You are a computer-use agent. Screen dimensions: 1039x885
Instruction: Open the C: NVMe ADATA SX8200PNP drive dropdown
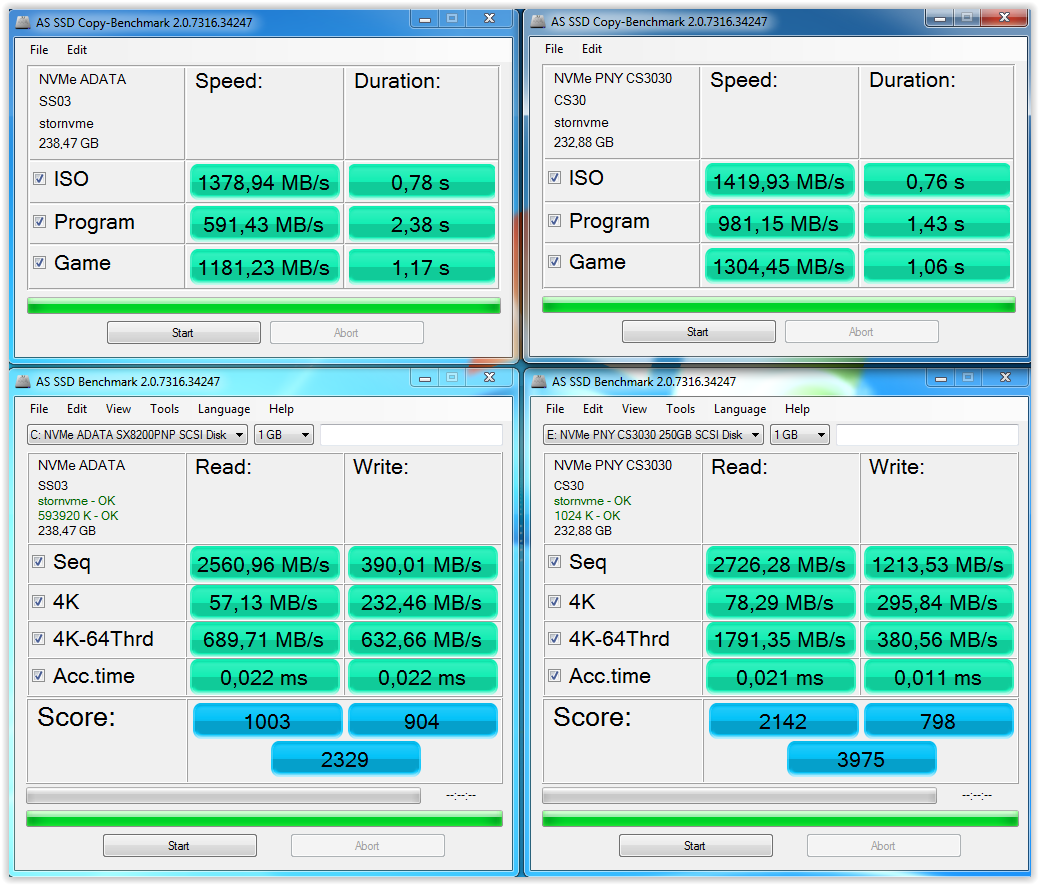pyautogui.click(x=137, y=435)
